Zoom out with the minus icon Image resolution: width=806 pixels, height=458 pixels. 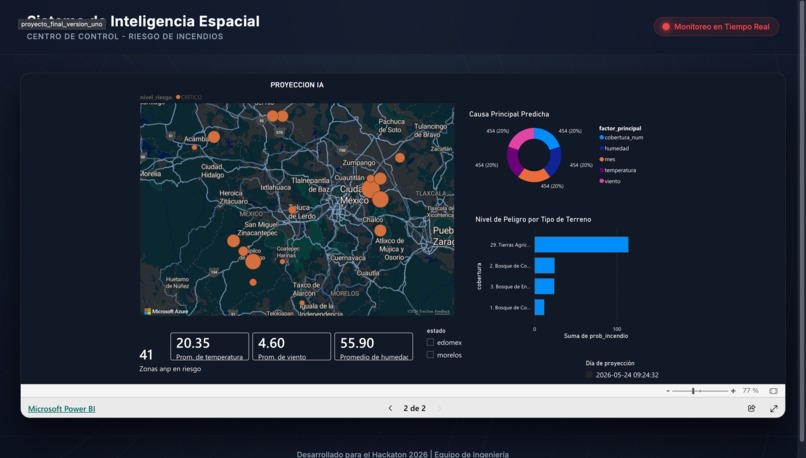(668, 391)
